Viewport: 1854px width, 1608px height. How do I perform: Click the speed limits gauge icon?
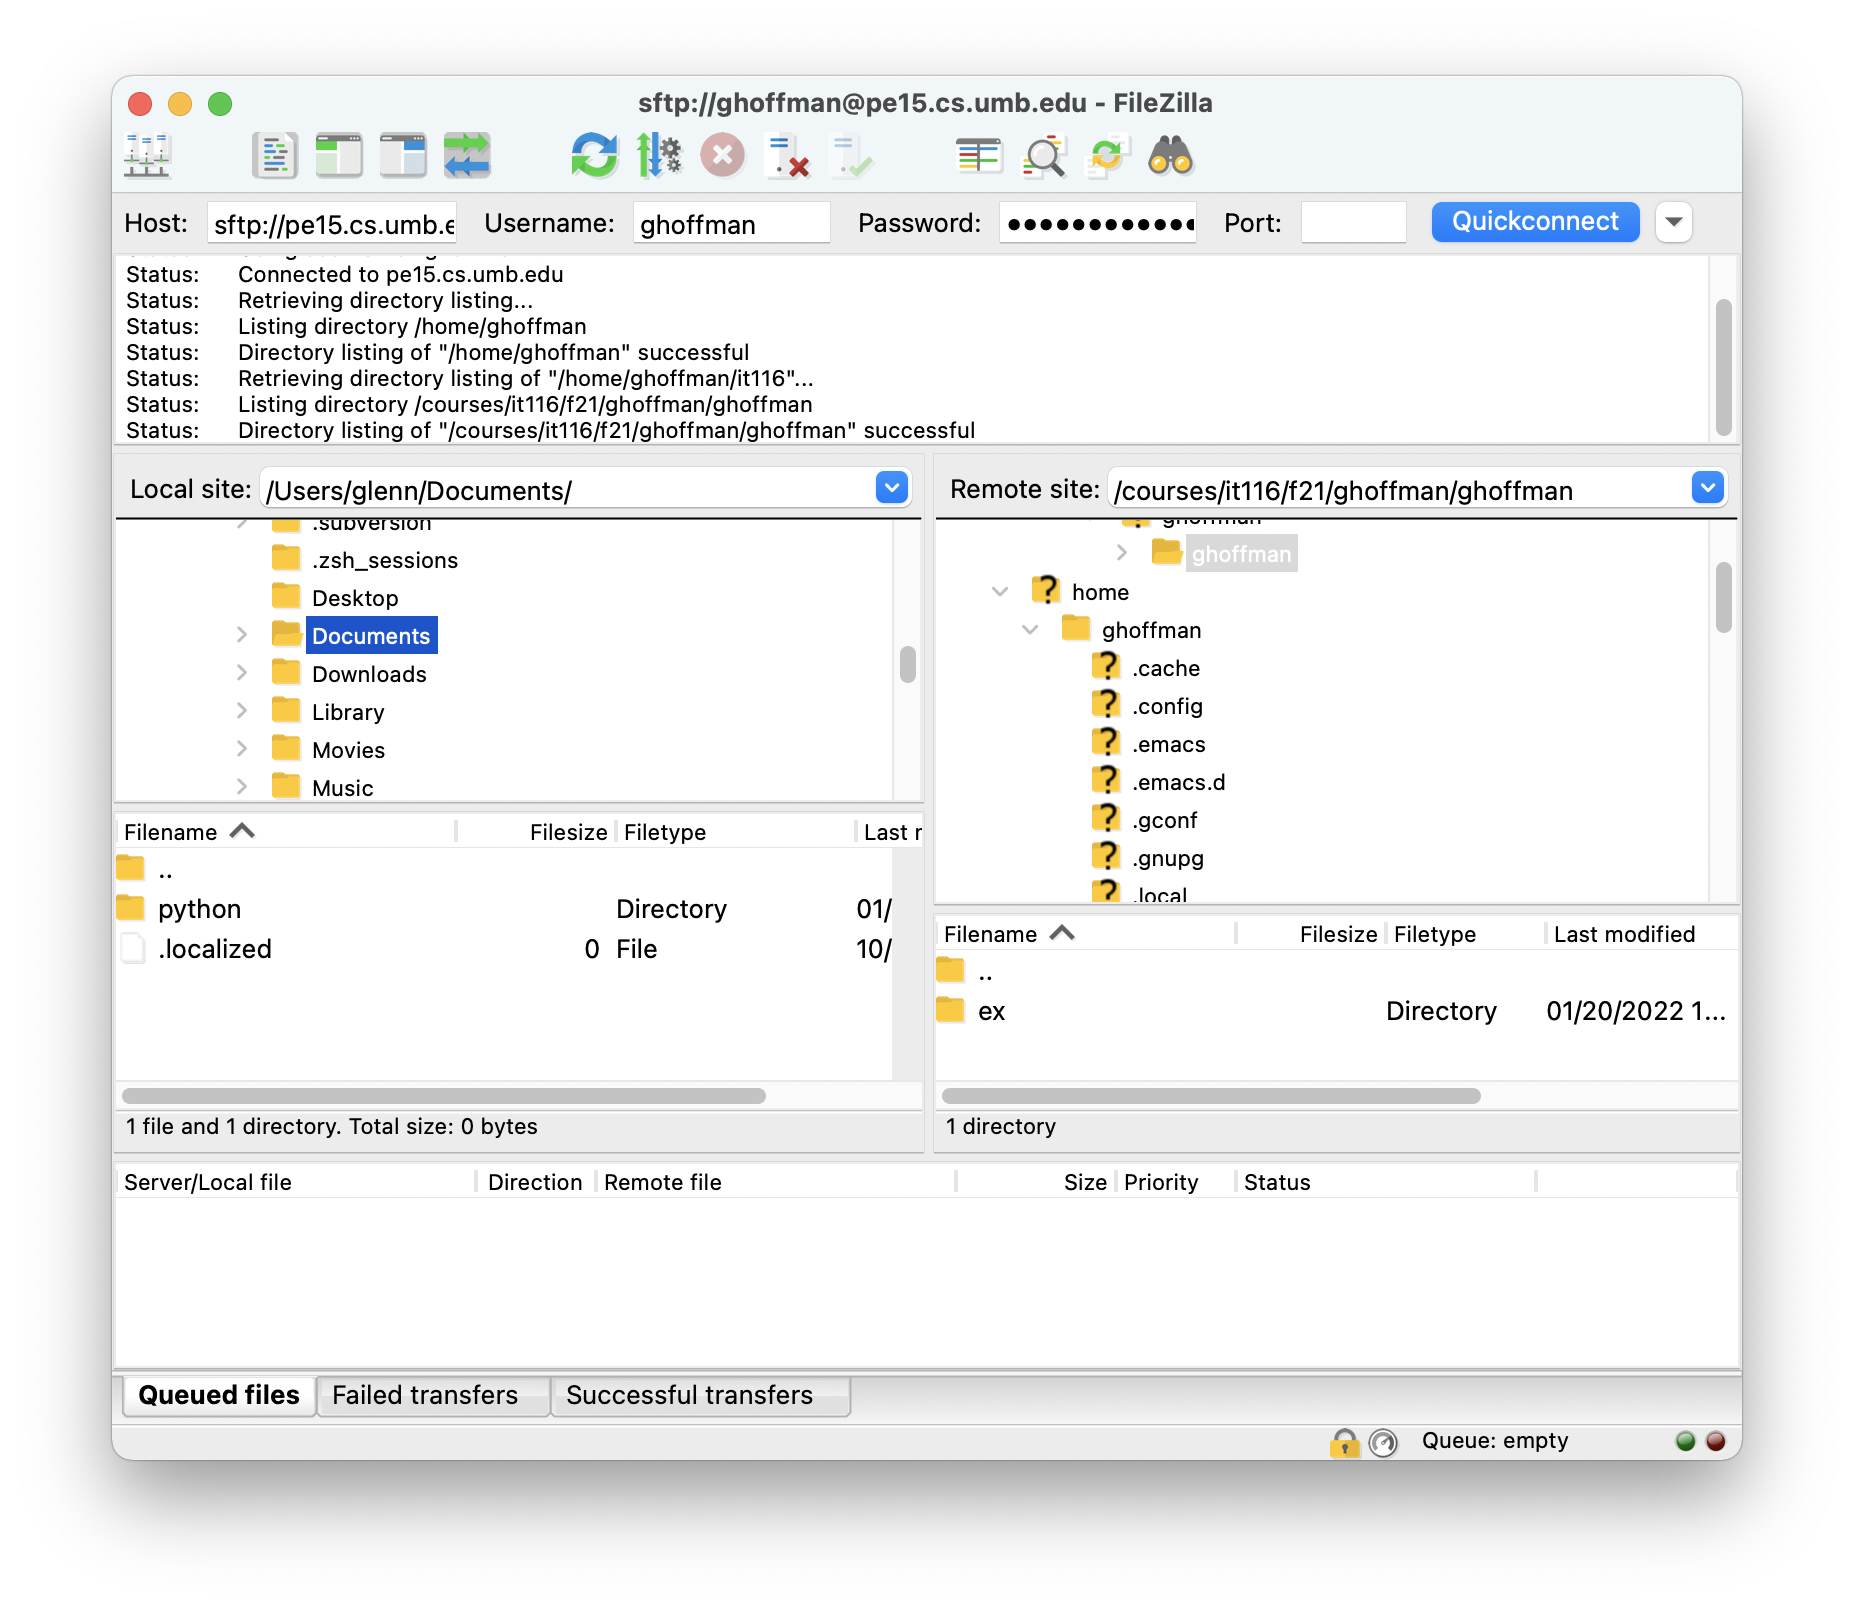[1383, 1441]
